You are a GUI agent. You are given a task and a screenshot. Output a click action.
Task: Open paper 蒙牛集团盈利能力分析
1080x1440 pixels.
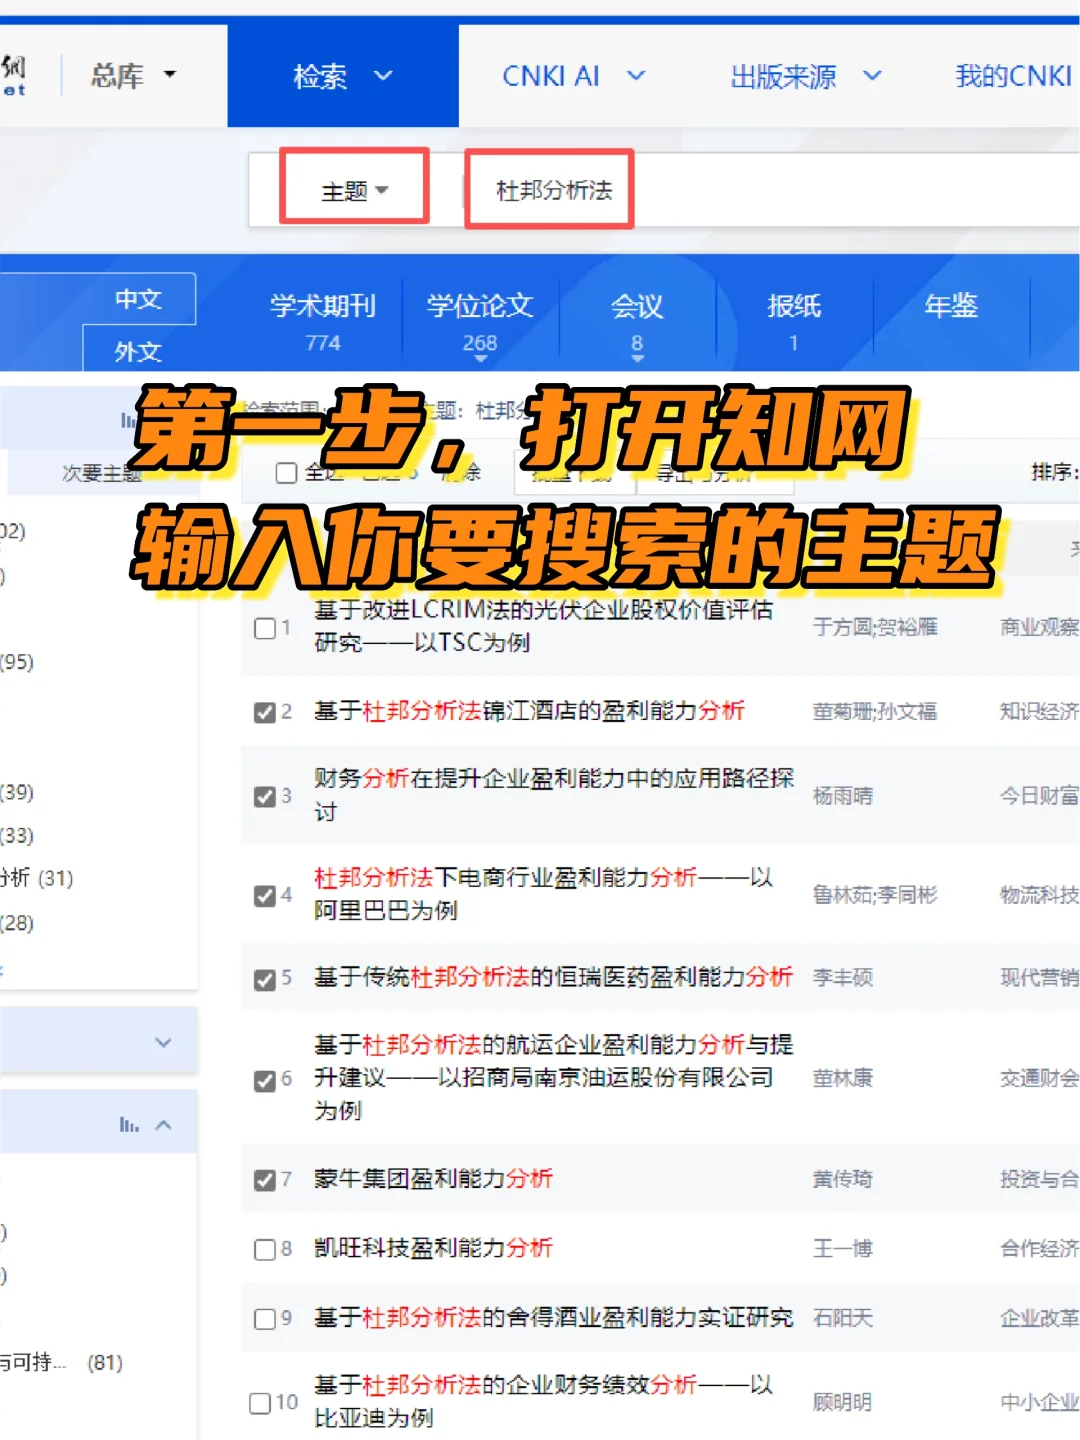pos(433,1179)
